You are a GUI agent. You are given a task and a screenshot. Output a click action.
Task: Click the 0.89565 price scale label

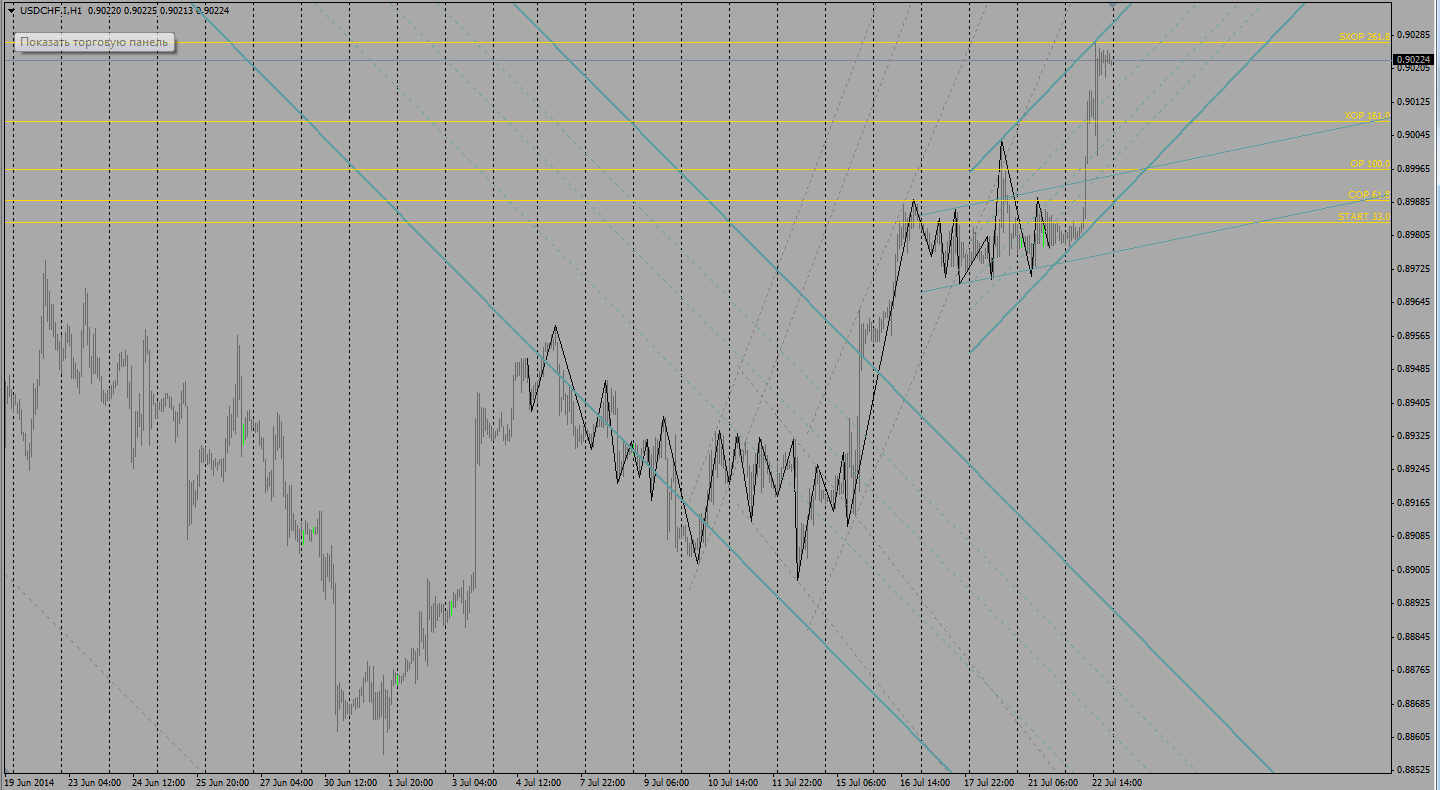point(1414,335)
